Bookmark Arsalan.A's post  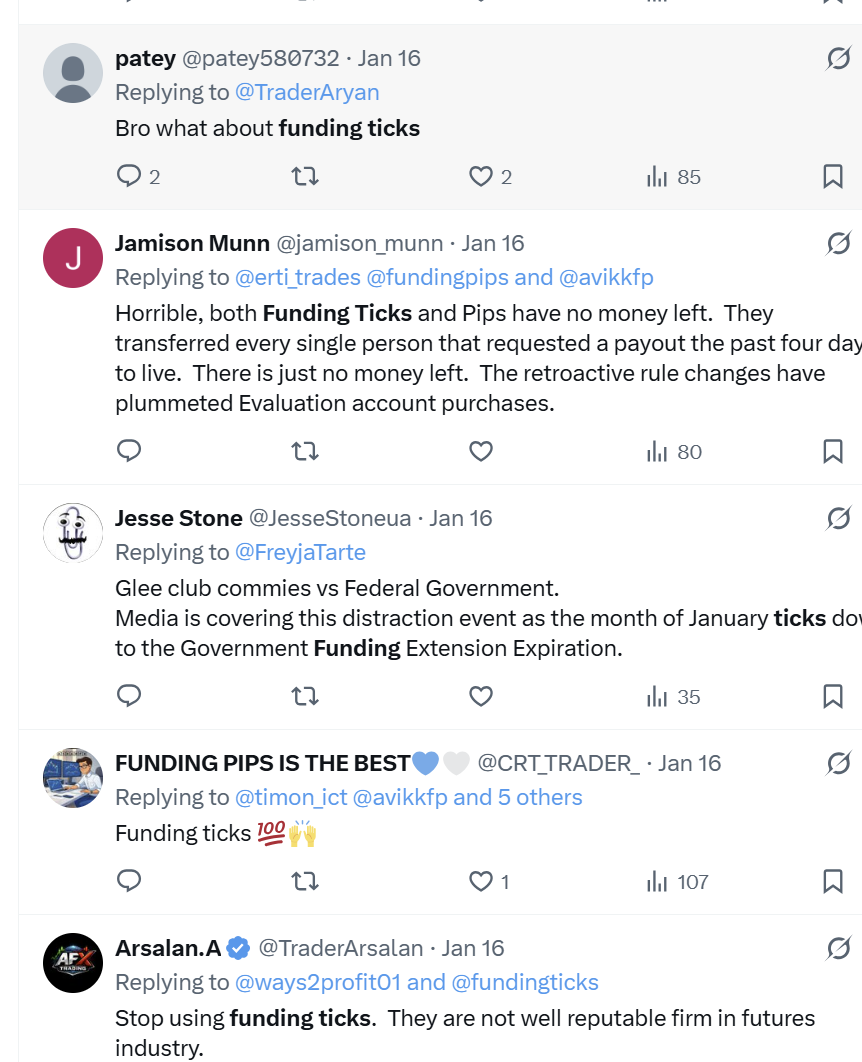click(x=832, y=1060)
